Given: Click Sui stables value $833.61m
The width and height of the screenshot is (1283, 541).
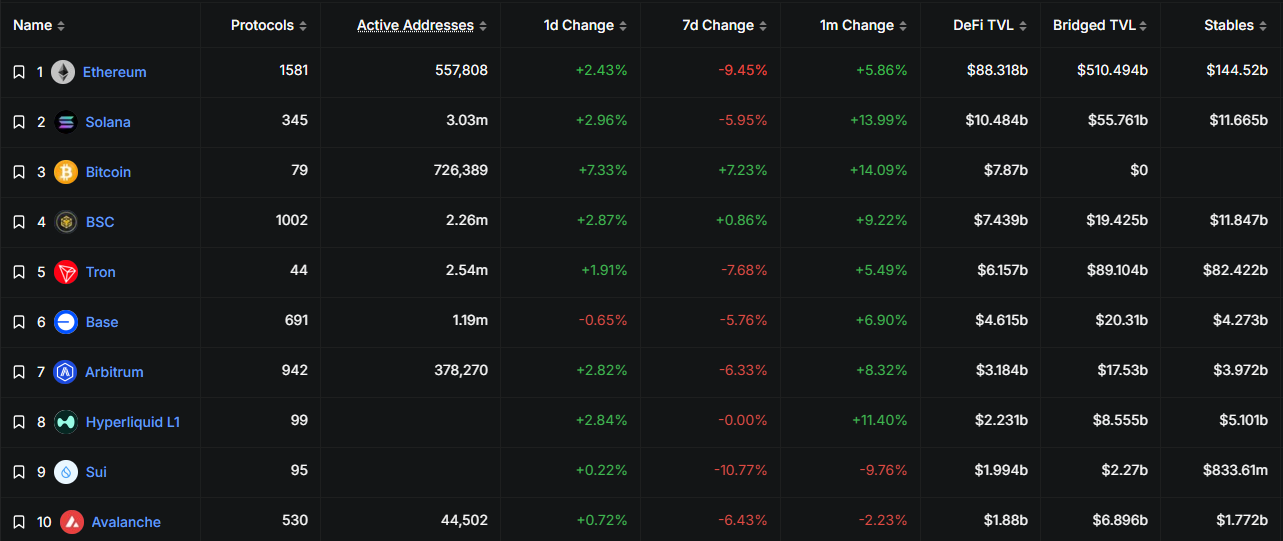Looking at the screenshot, I should (x=1237, y=470).
